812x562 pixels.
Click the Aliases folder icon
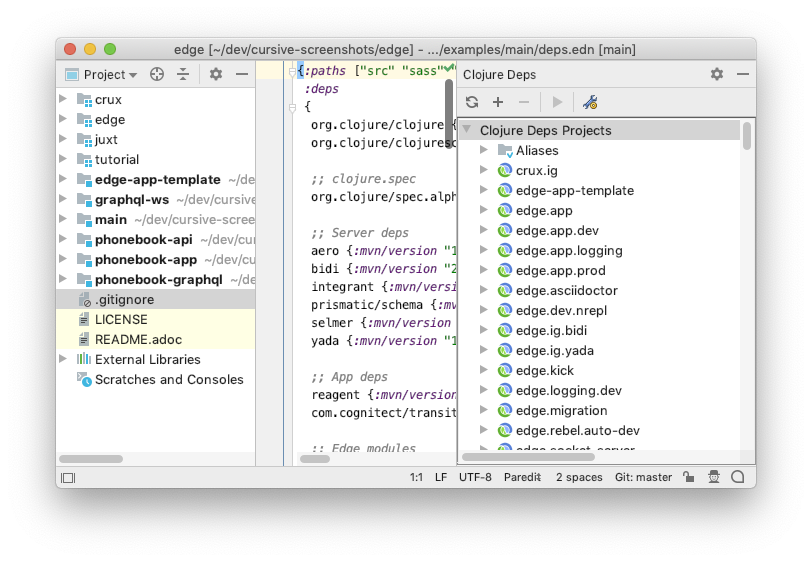tap(504, 151)
